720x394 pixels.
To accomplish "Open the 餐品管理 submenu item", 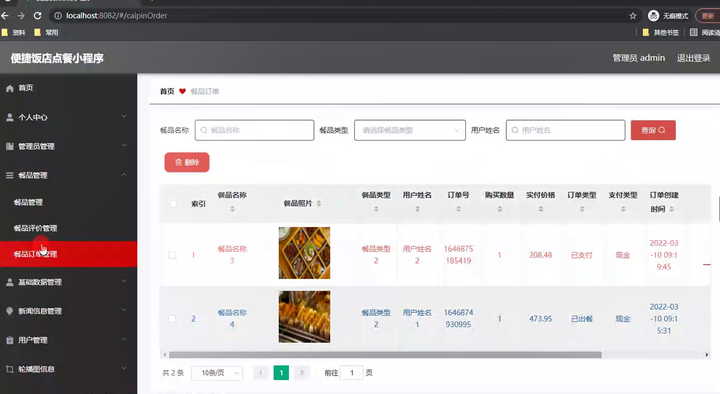I will tap(68, 202).
